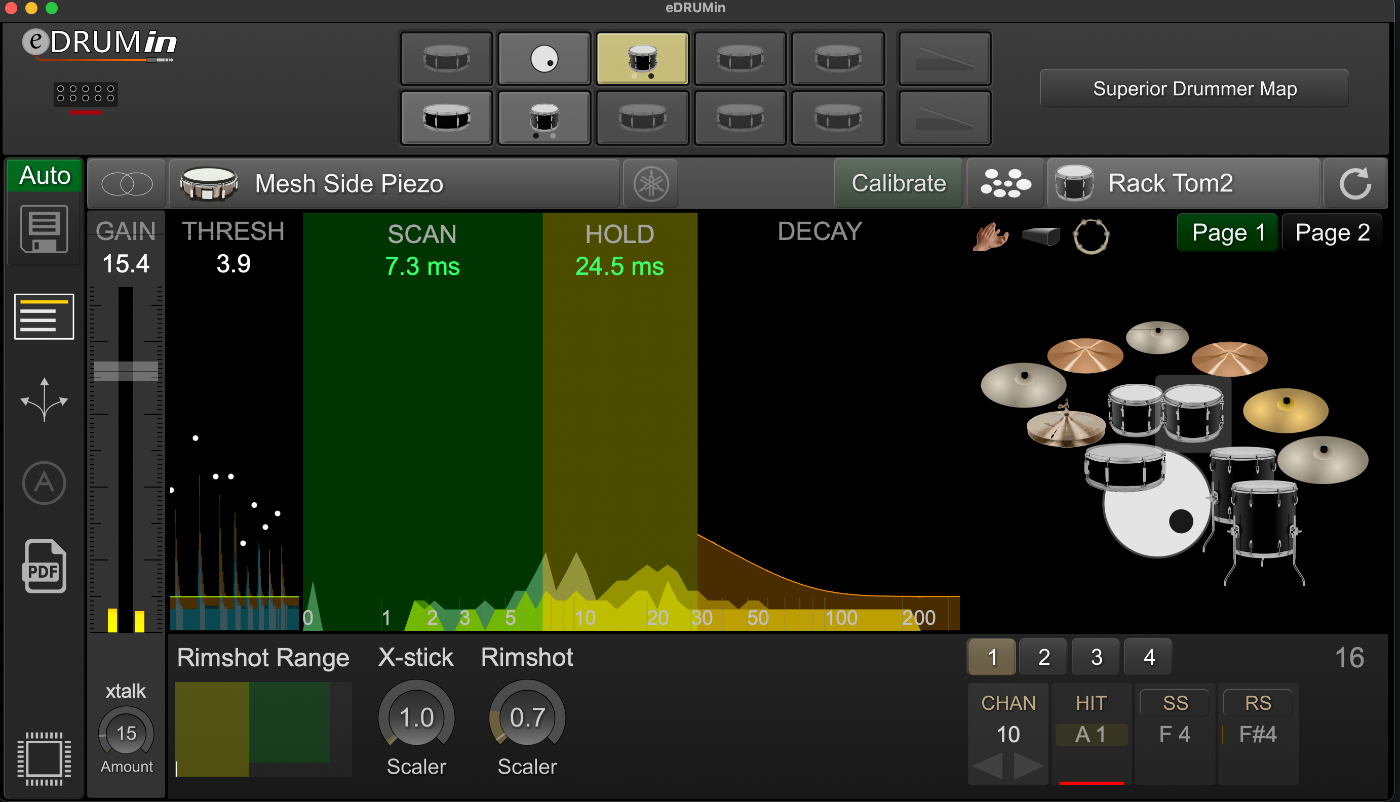This screenshot has height=802, width=1400.
Task: Toggle the Auto mode button
Action: point(45,176)
